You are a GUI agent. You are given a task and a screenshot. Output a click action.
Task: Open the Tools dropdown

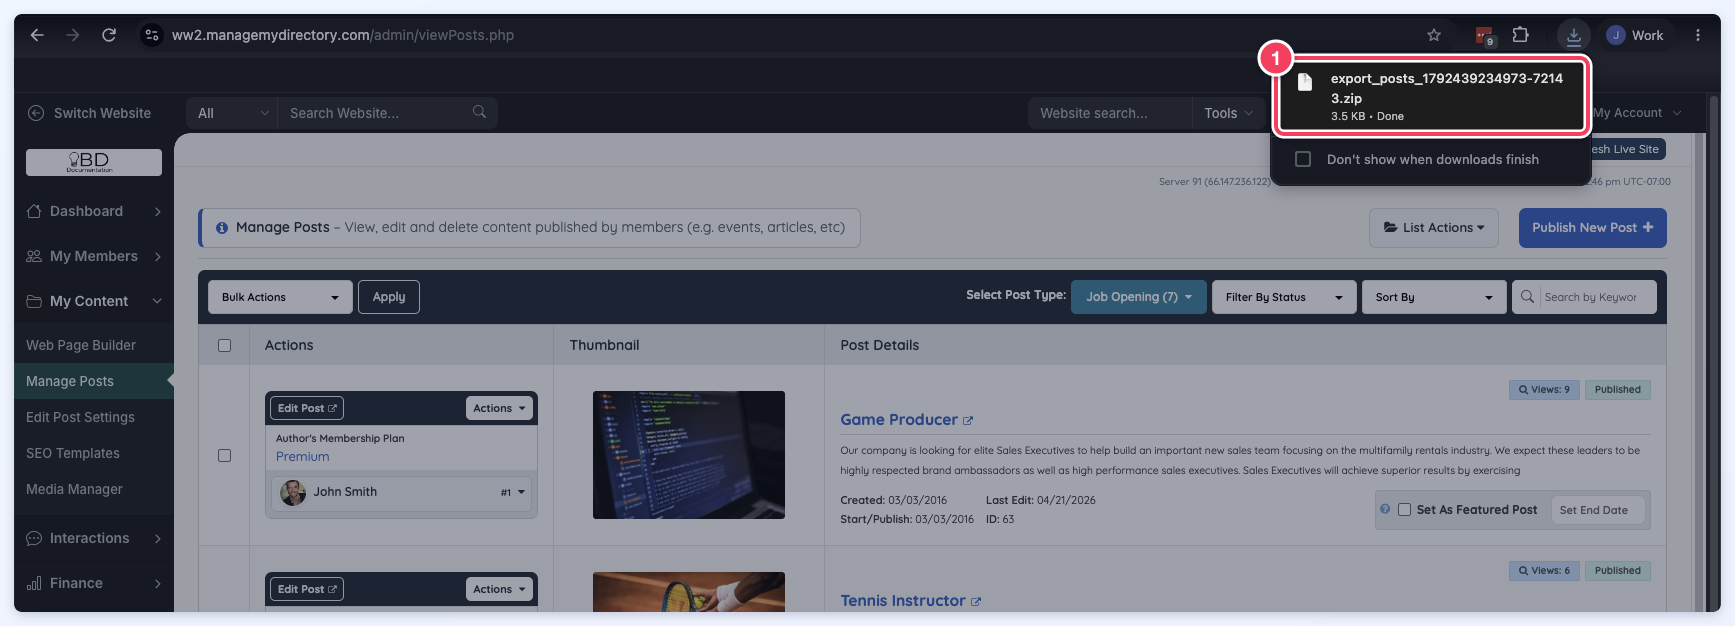1228,113
